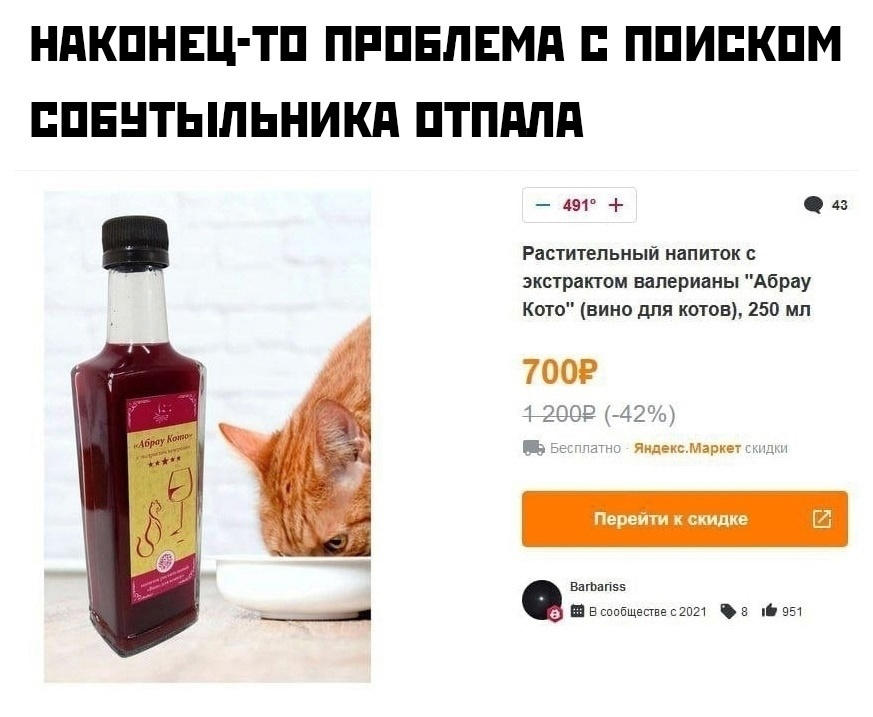The width and height of the screenshot is (873, 717).
Task: Click the pink badge on avatar
Action: (x=555, y=614)
